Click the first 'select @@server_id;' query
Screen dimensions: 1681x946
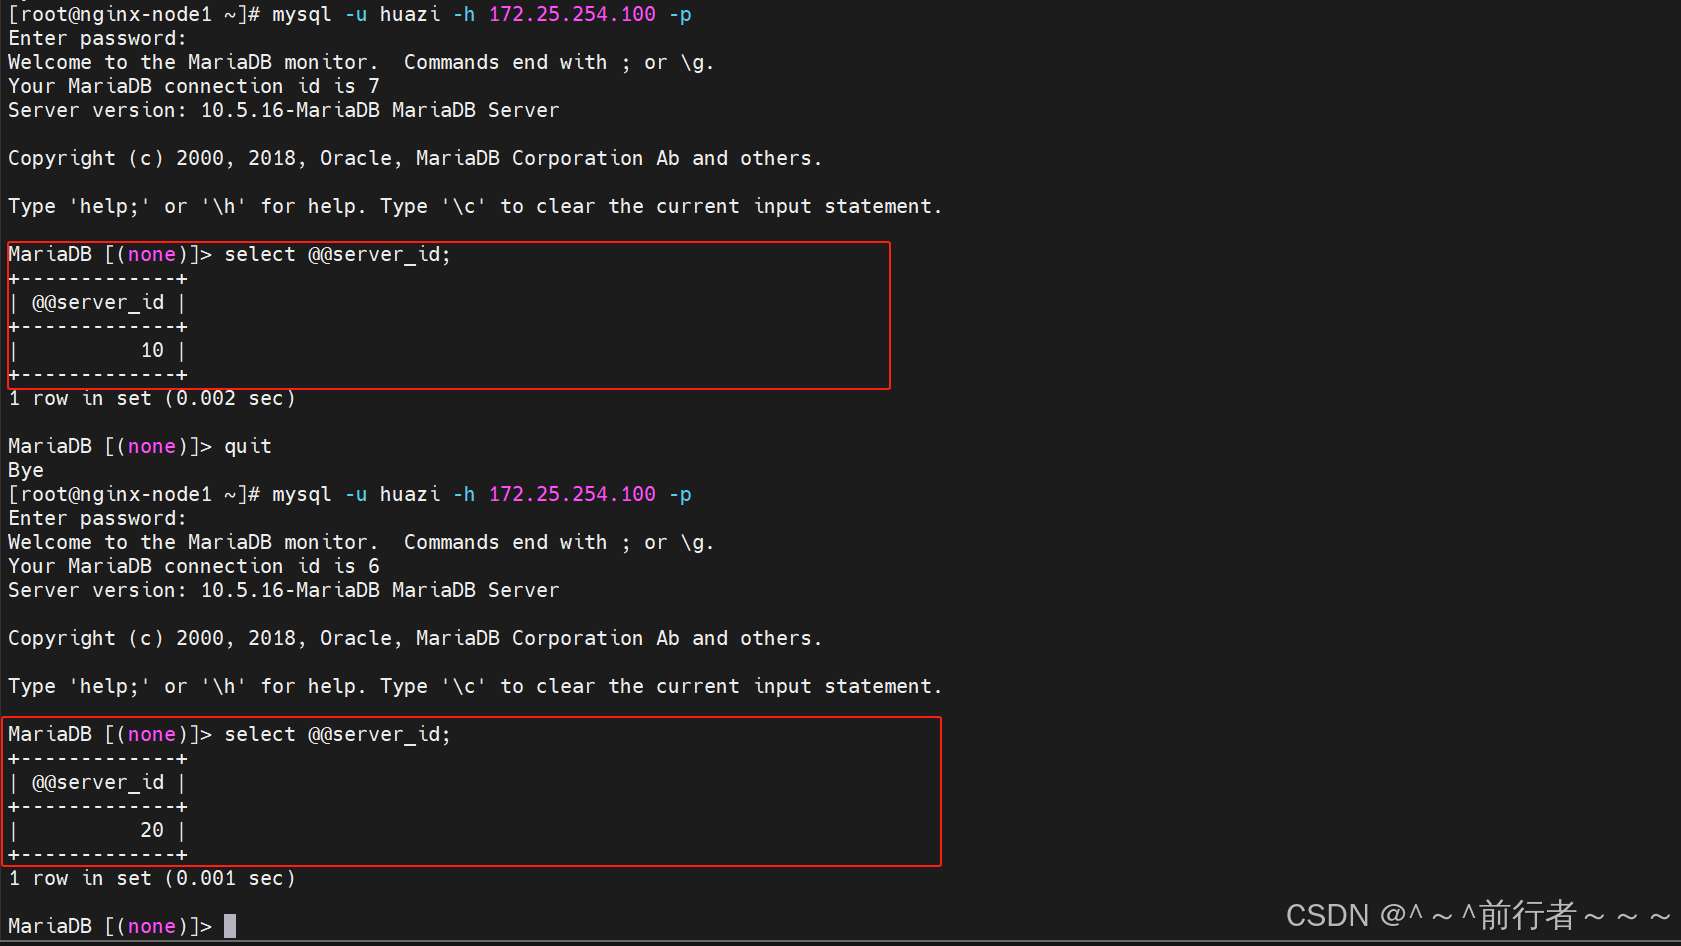(338, 254)
